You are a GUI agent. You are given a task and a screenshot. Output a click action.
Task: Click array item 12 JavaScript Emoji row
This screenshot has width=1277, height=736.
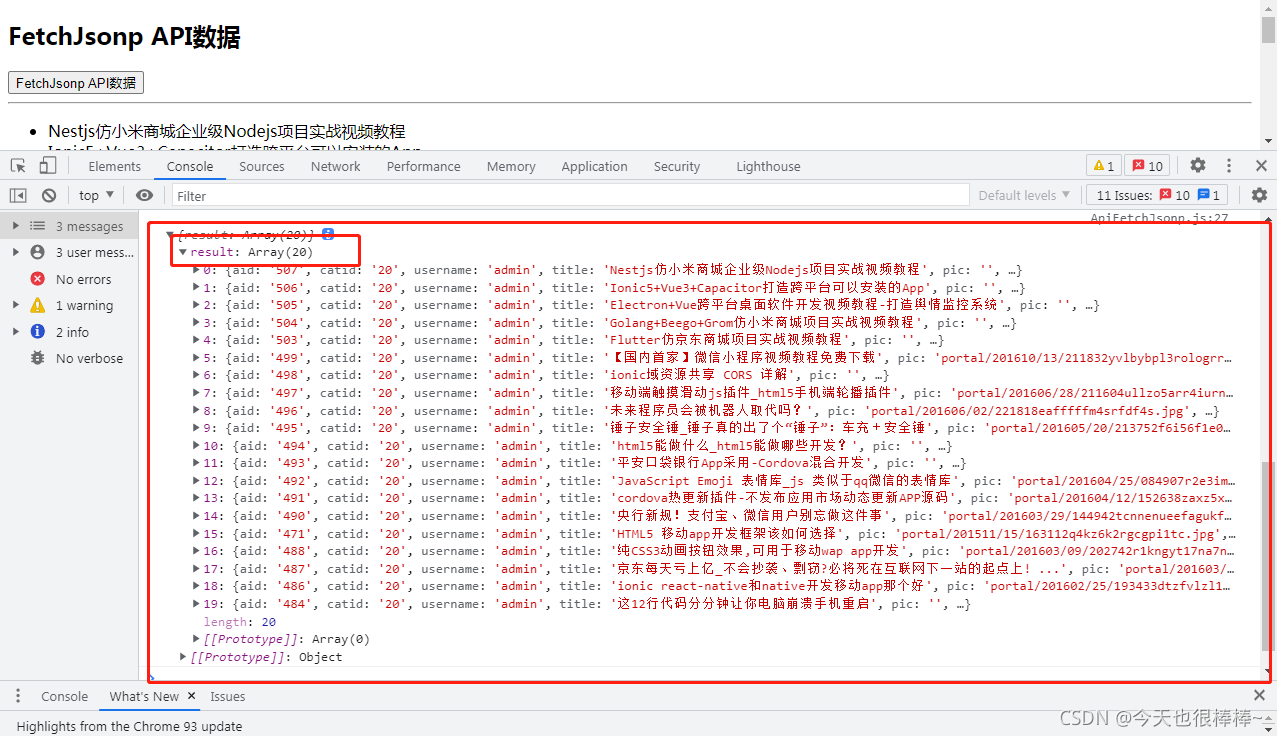tap(712, 480)
